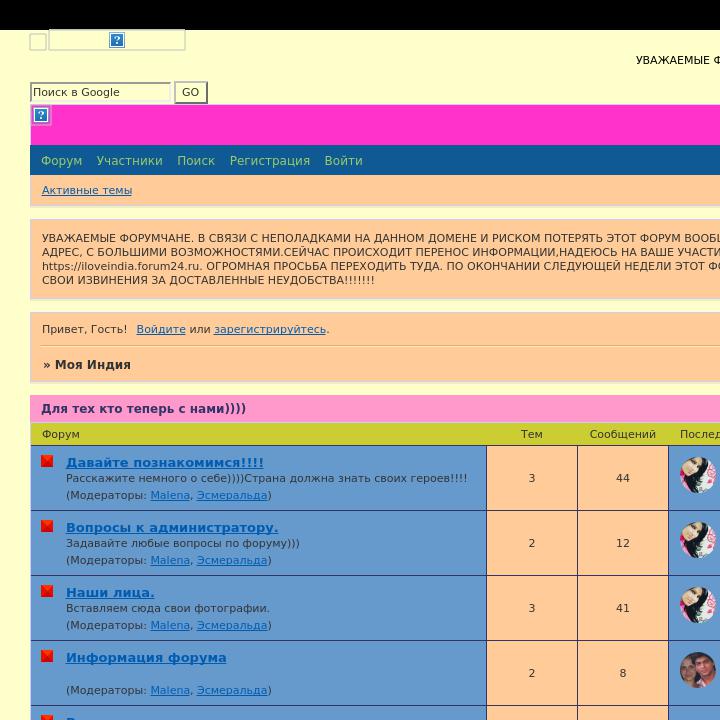720x720 pixels.
Task: Open forum Давайте познакомимся!!!!
Action: (165, 462)
